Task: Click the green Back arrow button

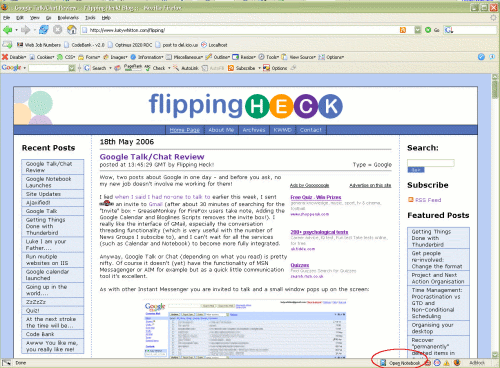Action: 7,30
